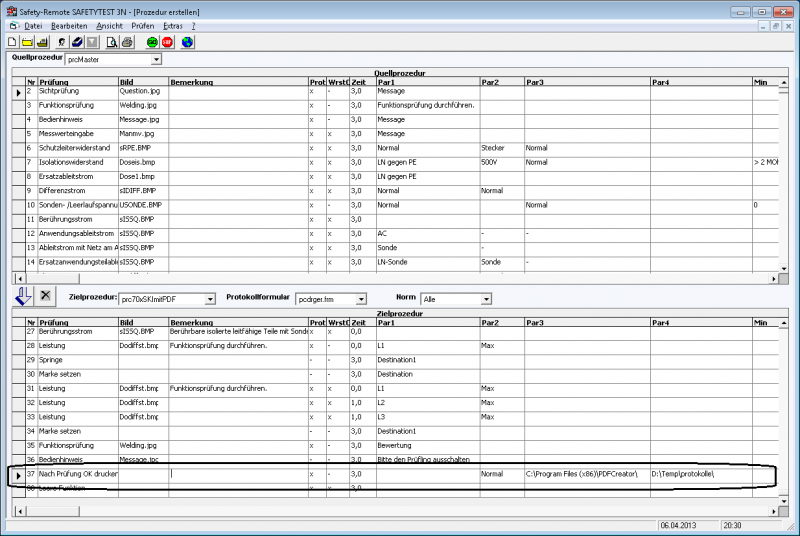Screen dimensions: 800x536
Task: Click the head silhouette toolbar icon
Action: (x=62, y=42)
